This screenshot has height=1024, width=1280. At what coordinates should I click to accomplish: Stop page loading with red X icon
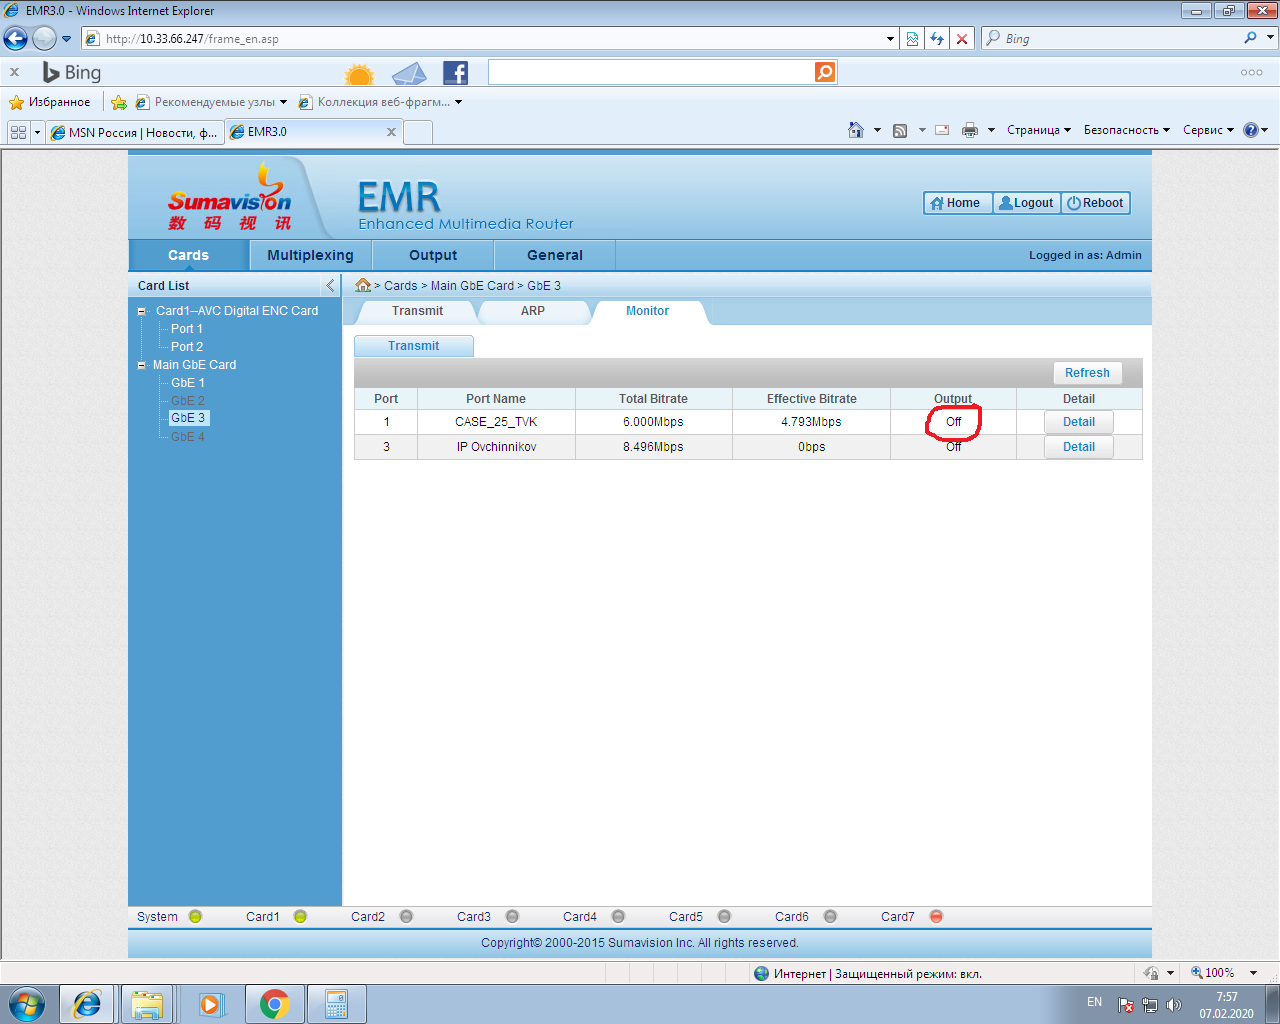pyautogui.click(x=962, y=39)
